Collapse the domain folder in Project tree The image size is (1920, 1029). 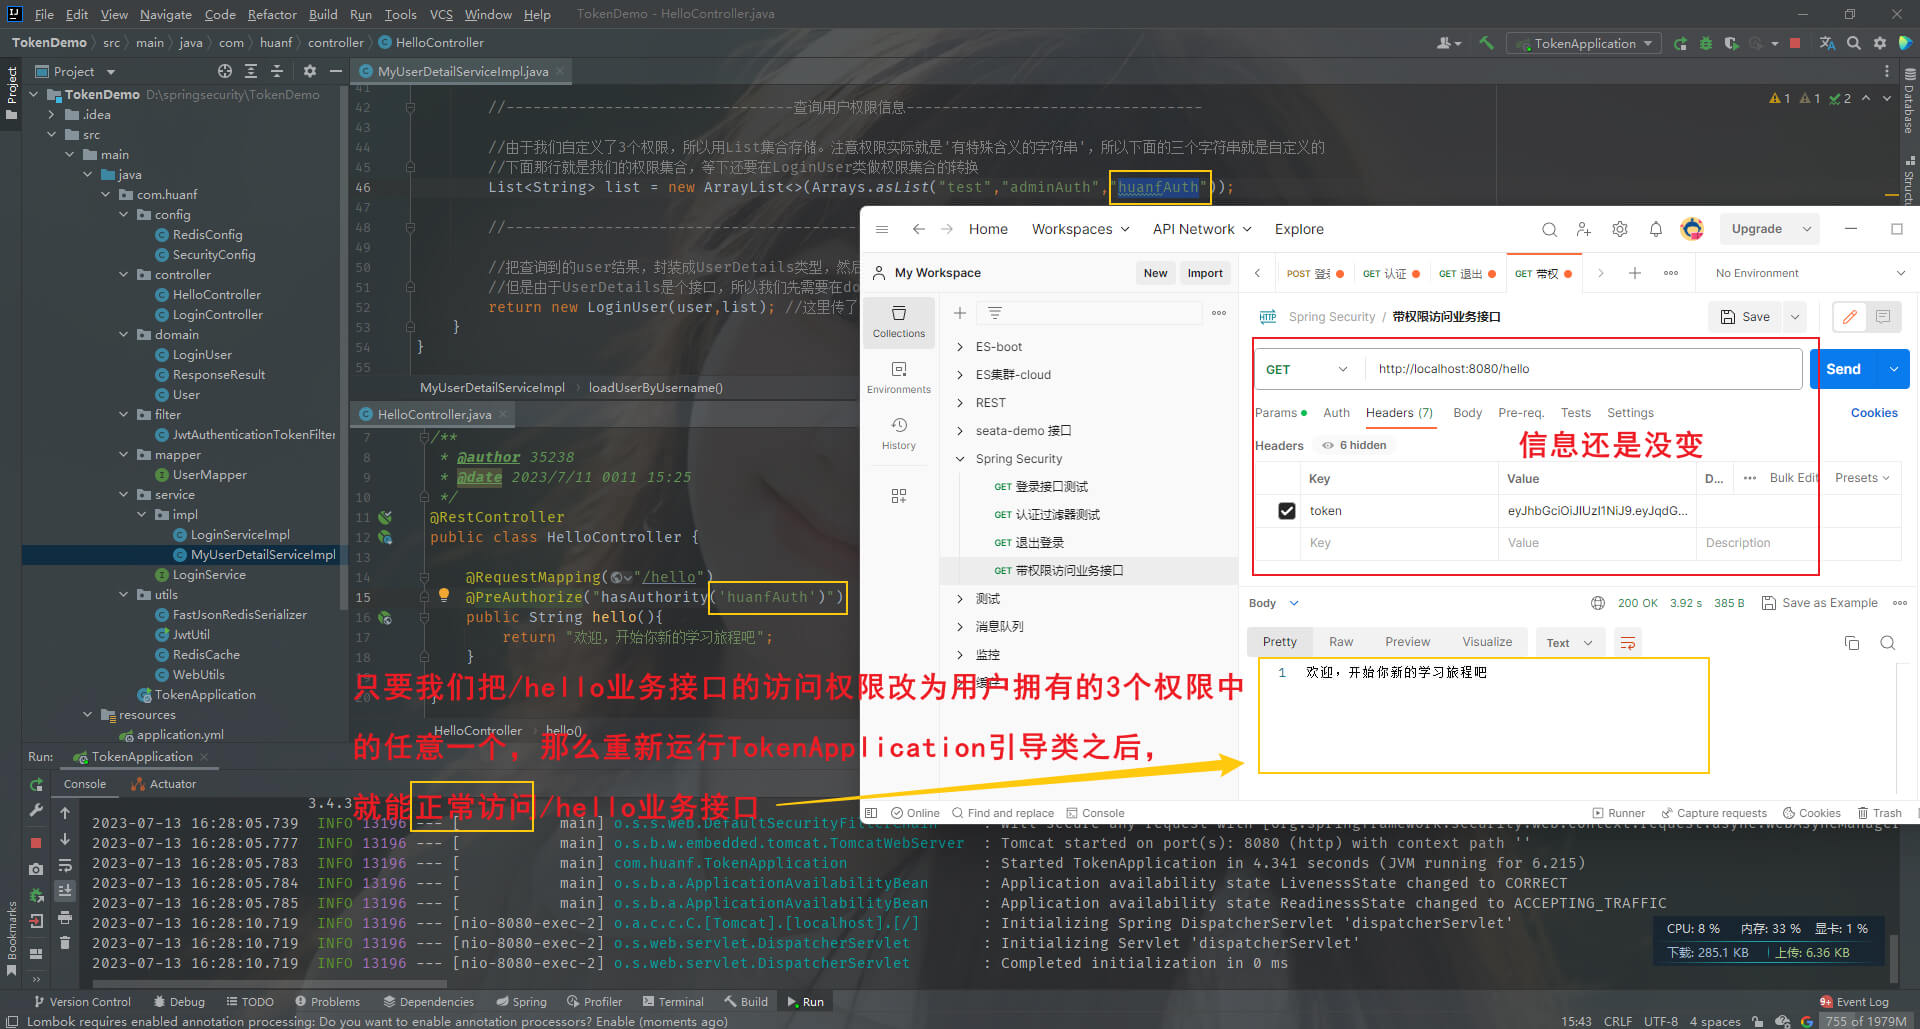pyautogui.click(x=124, y=334)
